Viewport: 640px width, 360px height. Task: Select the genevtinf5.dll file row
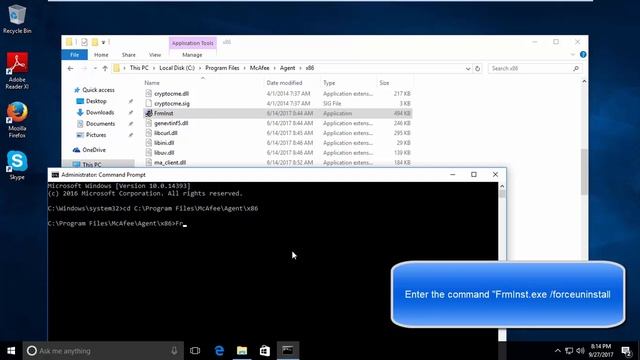point(278,123)
